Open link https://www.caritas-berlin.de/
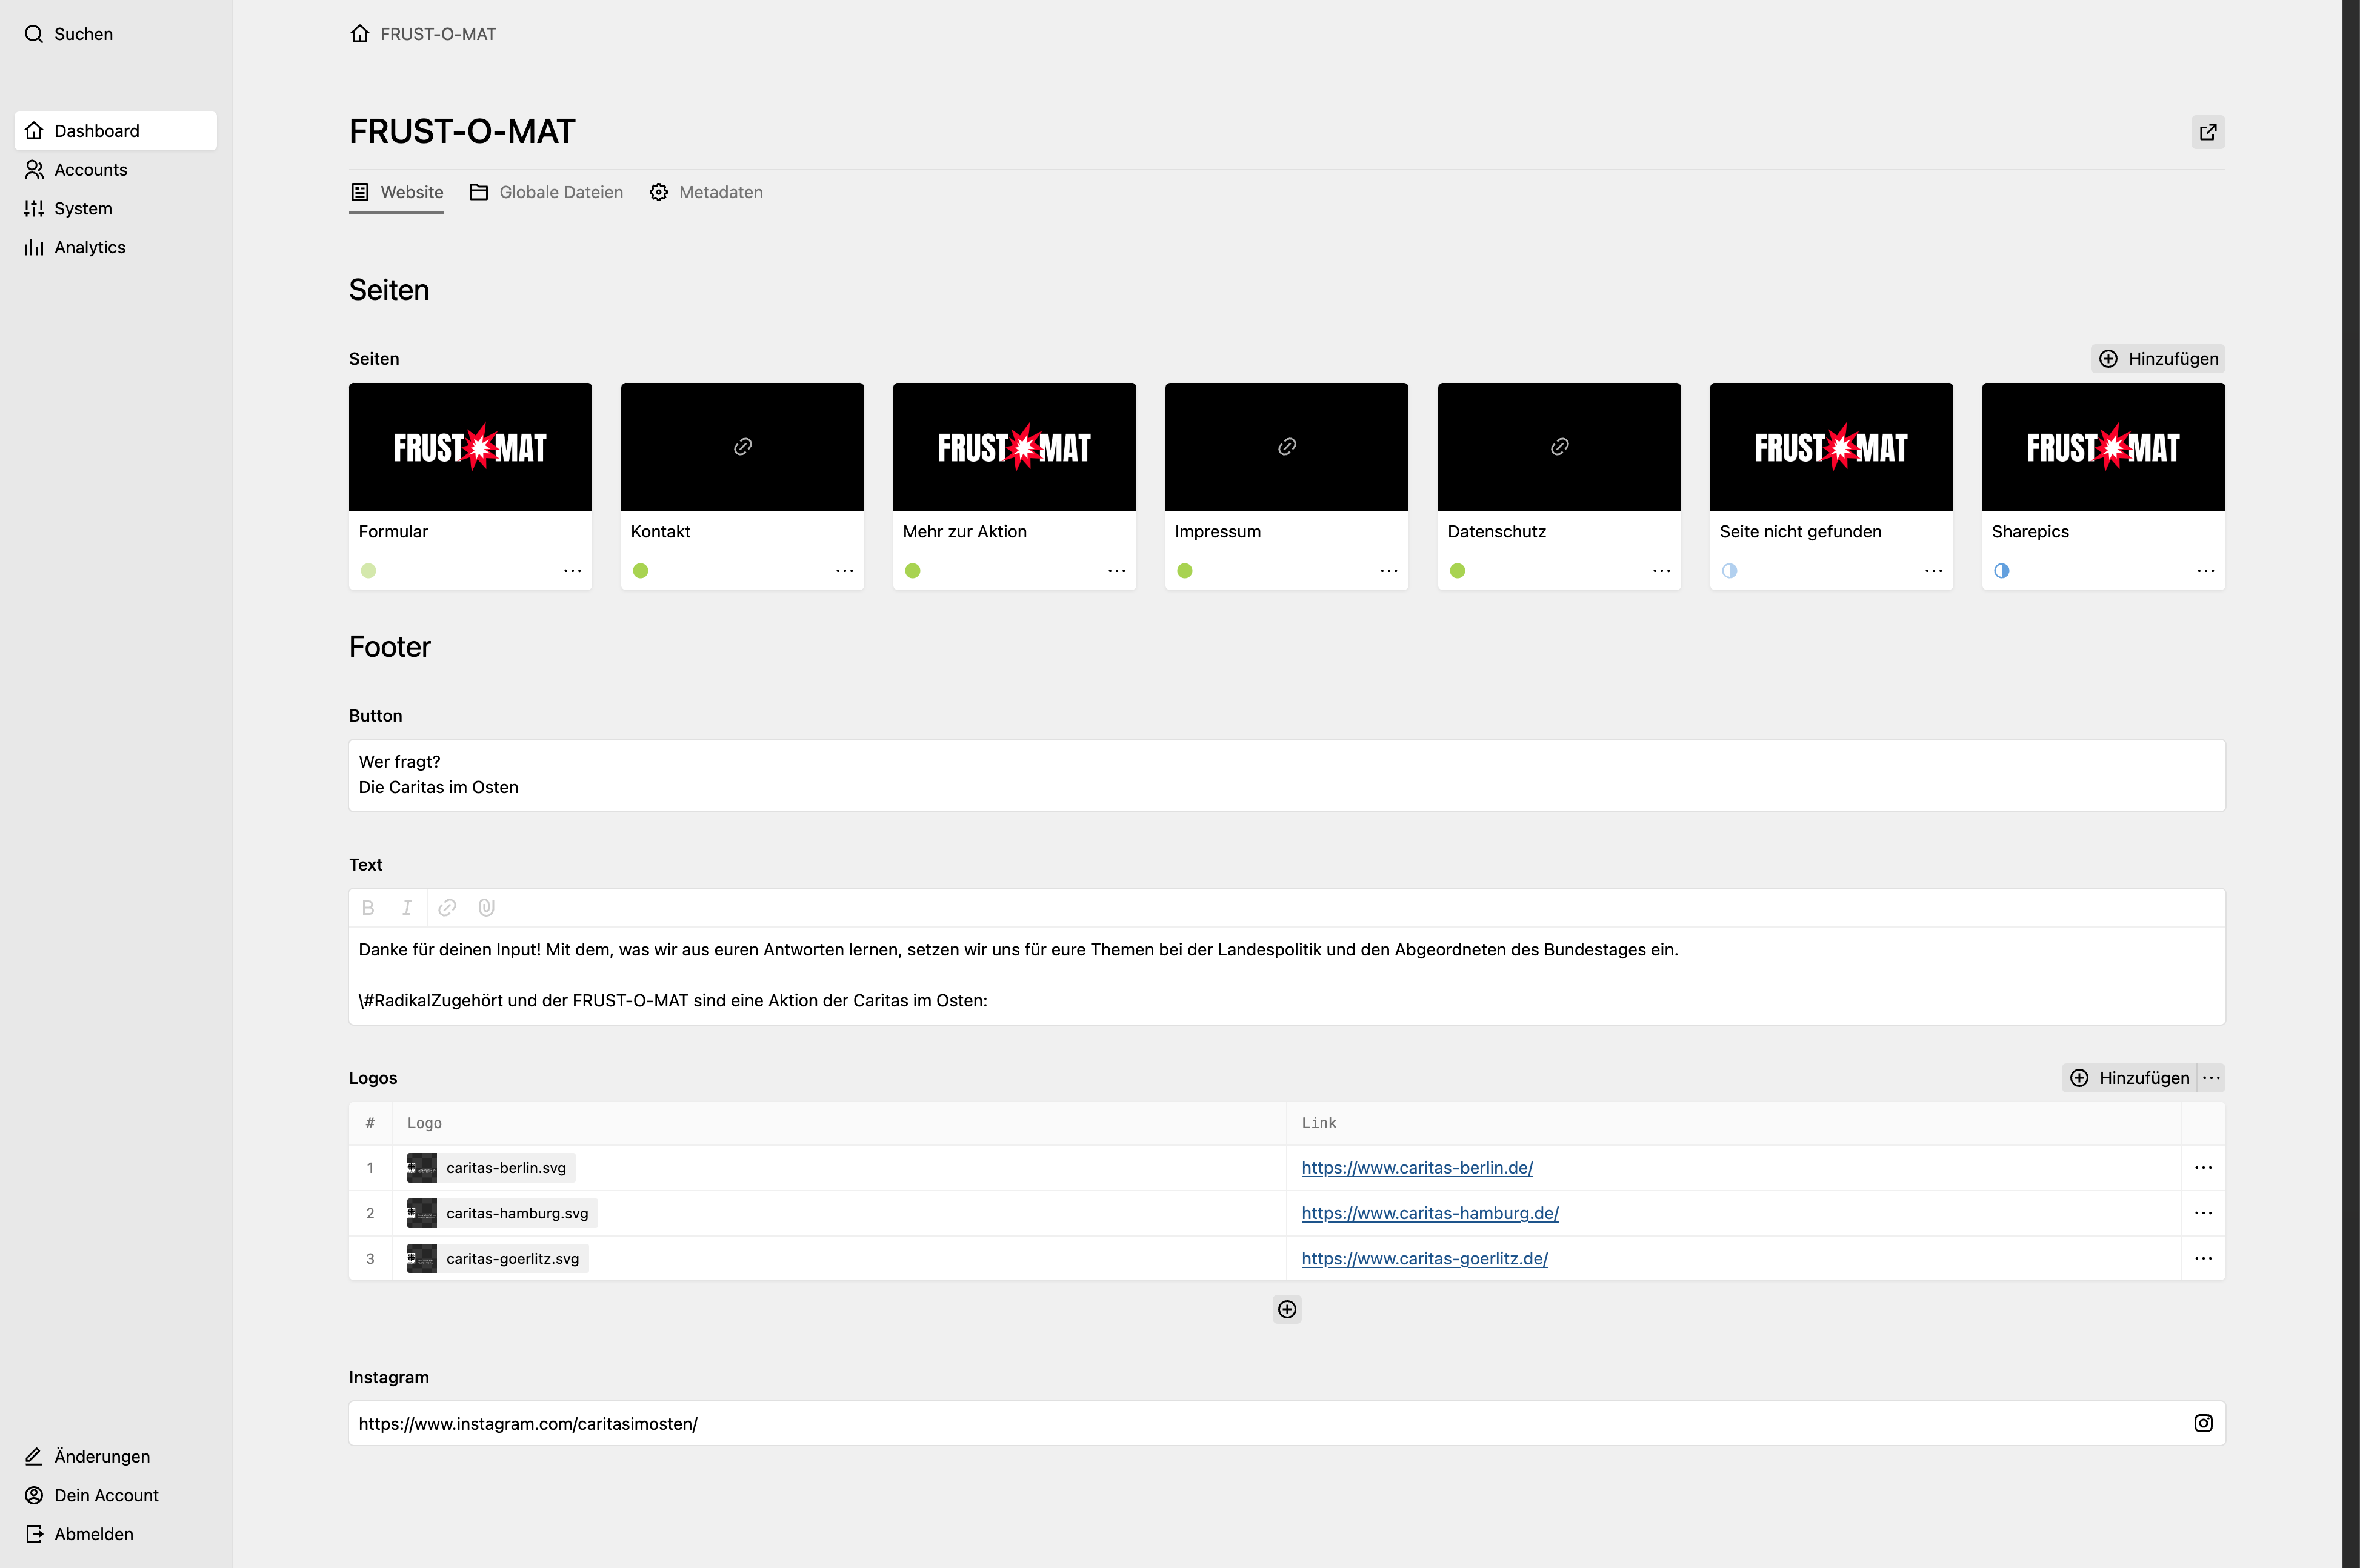Image resolution: width=2360 pixels, height=1568 pixels. pyautogui.click(x=1417, y=1168)
